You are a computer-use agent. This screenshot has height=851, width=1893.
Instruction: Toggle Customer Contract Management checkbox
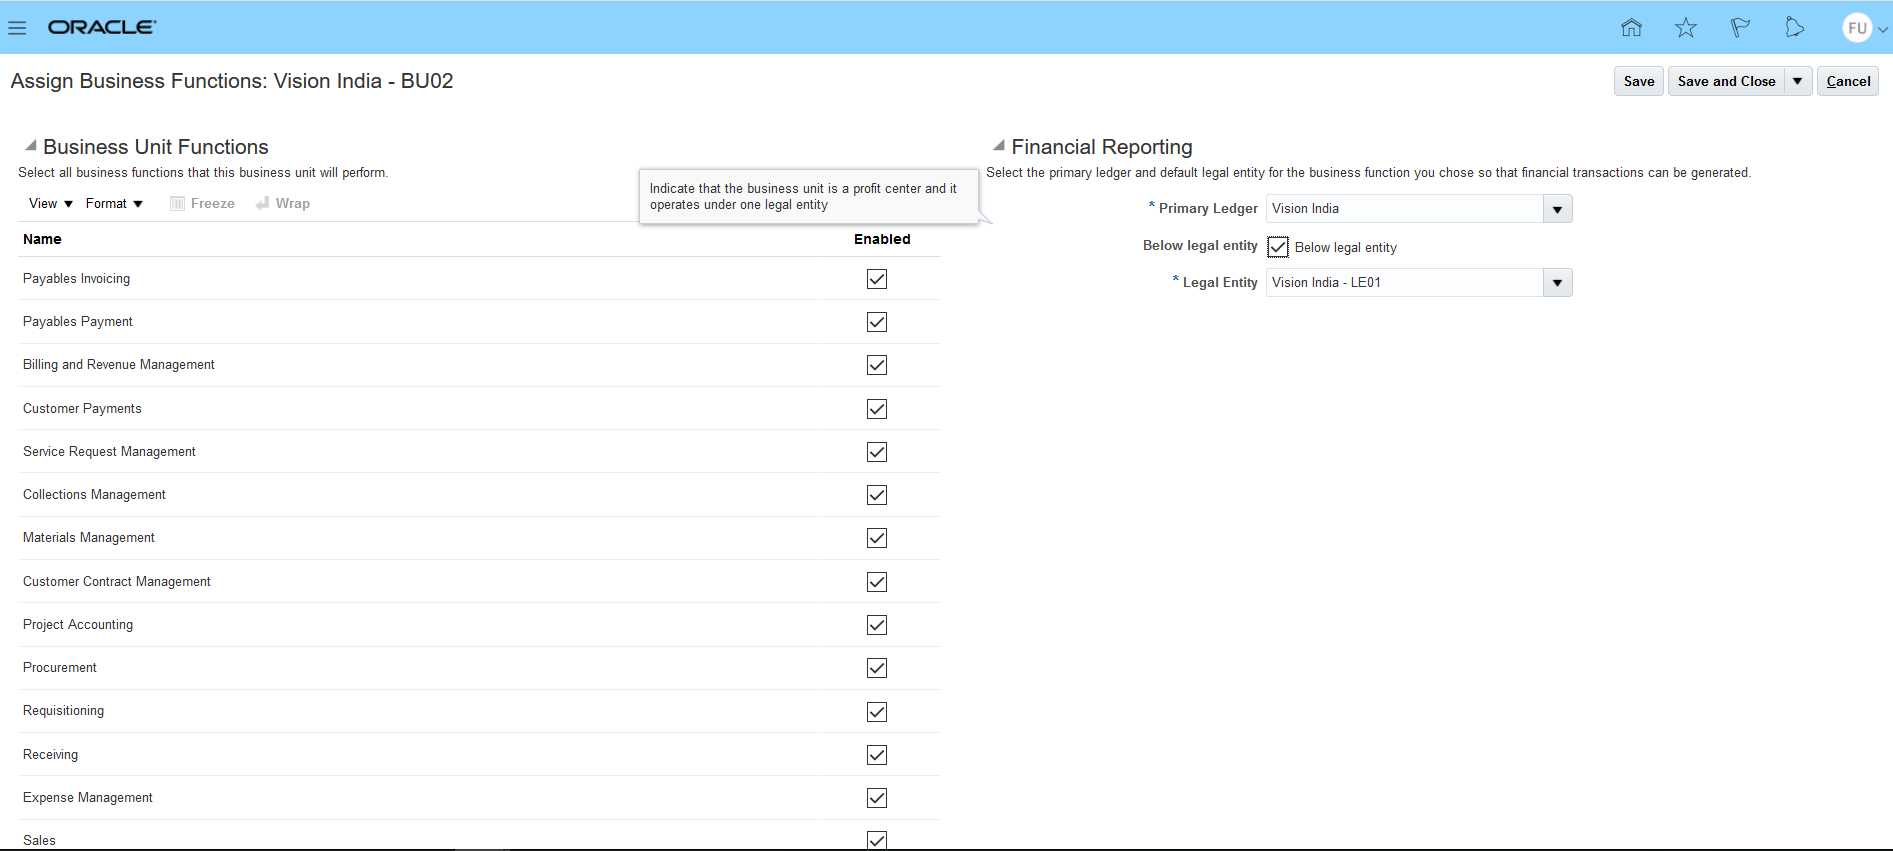[x=877, y=582]
